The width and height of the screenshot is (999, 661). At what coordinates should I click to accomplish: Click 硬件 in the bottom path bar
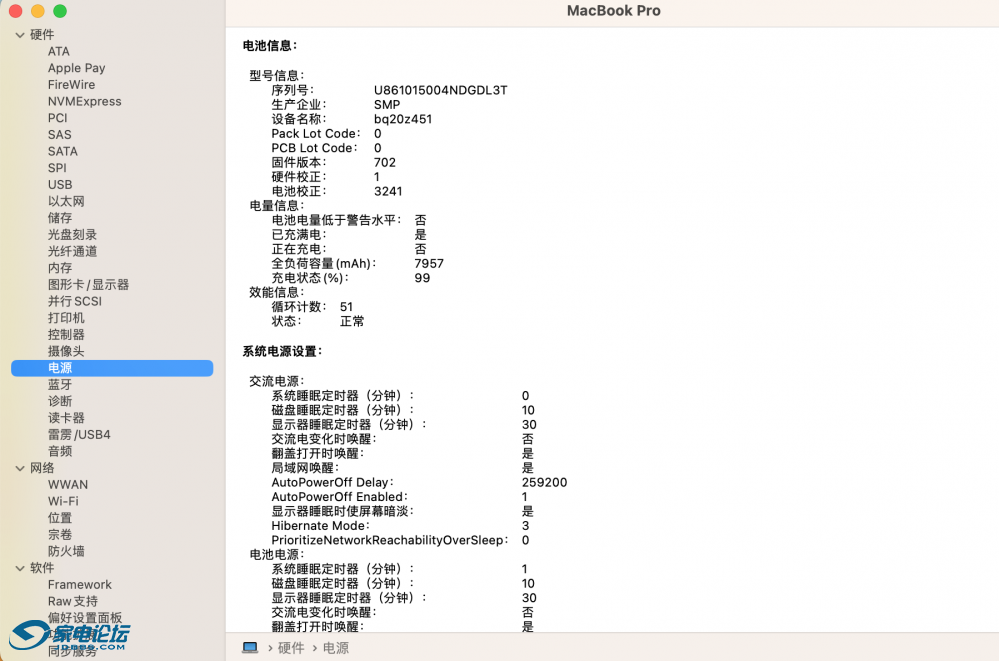[291, 648]
